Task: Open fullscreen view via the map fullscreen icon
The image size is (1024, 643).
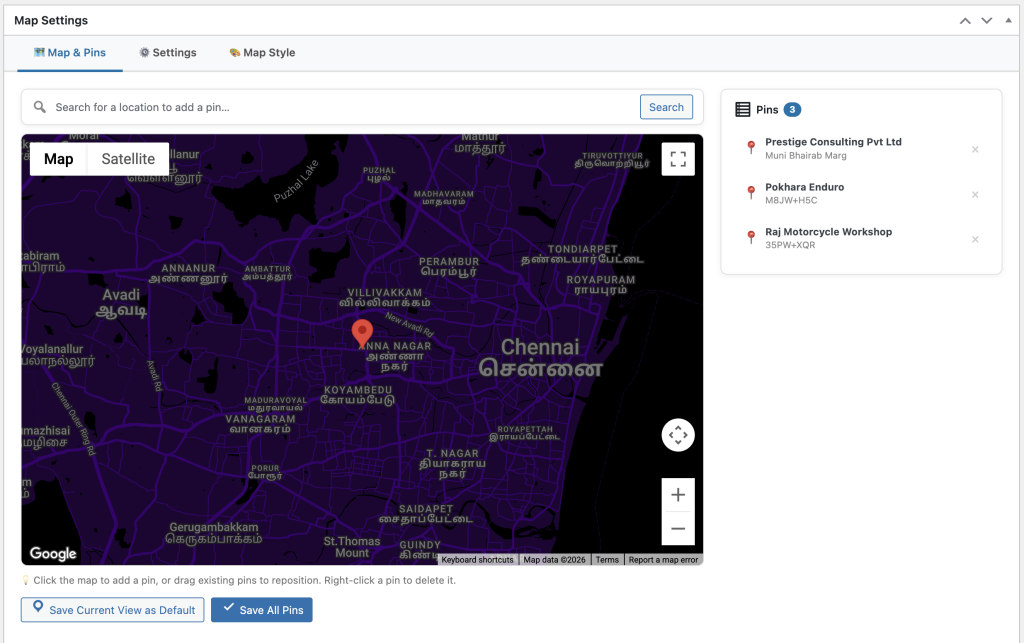Action: pos(678,158)
